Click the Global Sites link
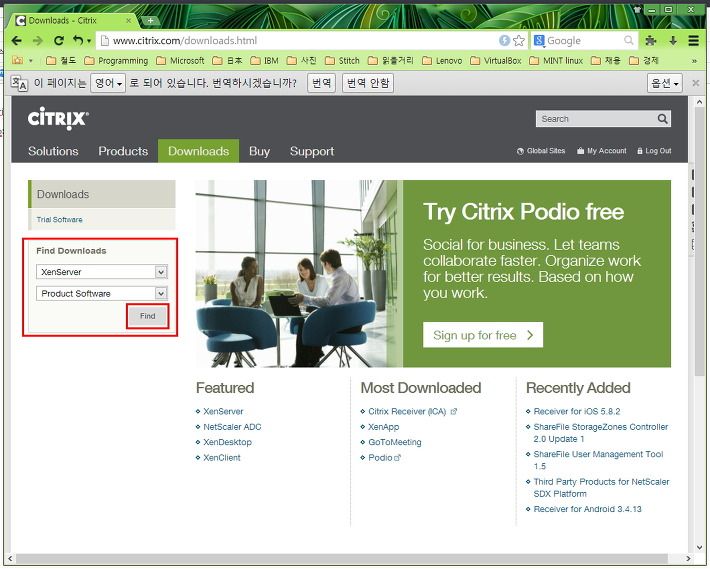The height and width of the screenshot is (569, 710). coord(541,151)
